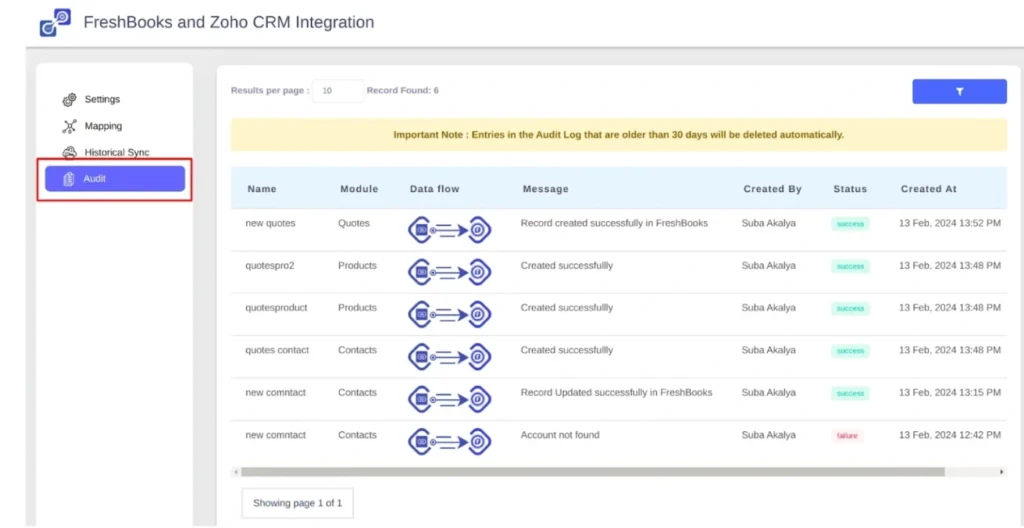Click the name 'new quotes'

coord(270,223)
